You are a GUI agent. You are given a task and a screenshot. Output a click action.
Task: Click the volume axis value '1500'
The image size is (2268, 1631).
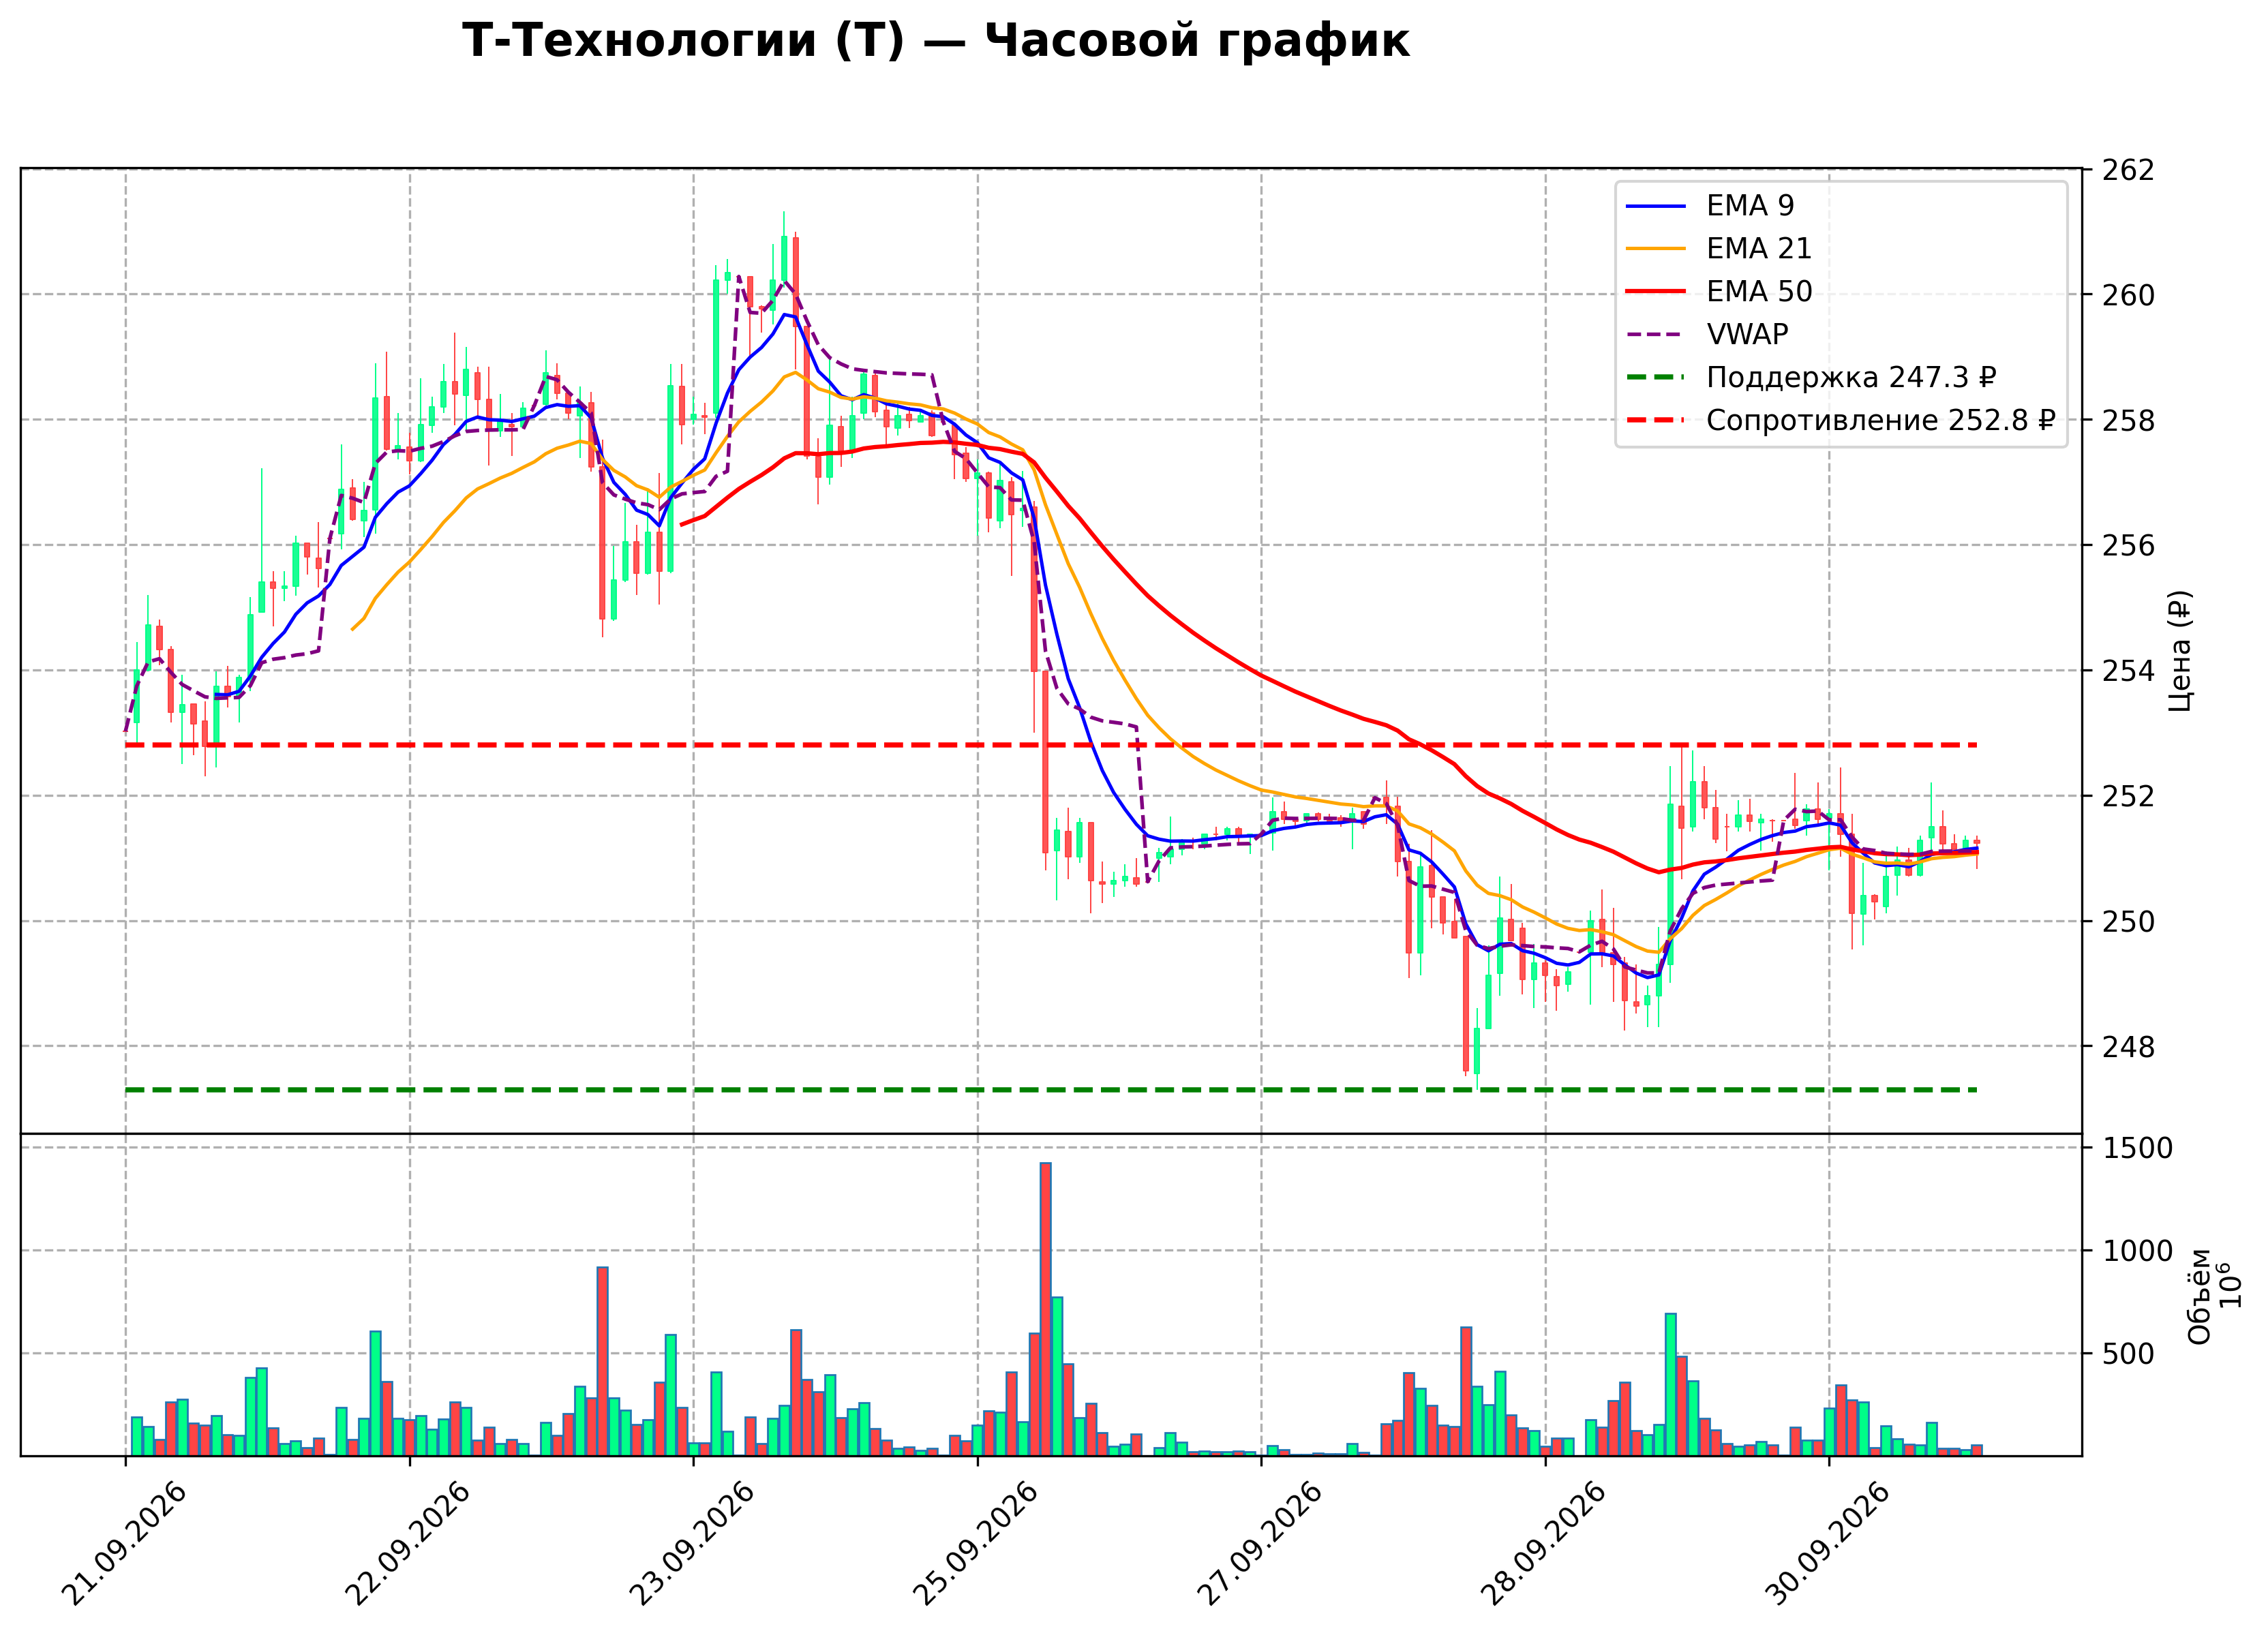tap(2138, 1149)
